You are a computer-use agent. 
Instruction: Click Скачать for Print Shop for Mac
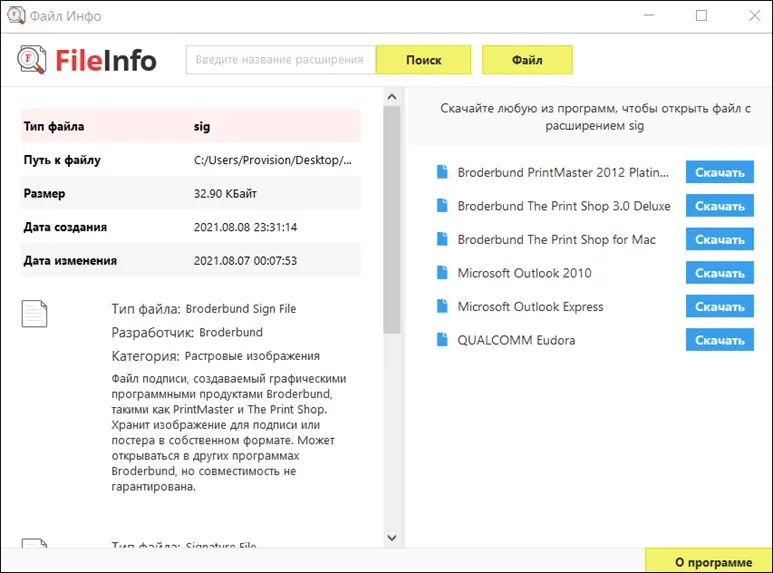pyautogui.click(x=719, y=239)
